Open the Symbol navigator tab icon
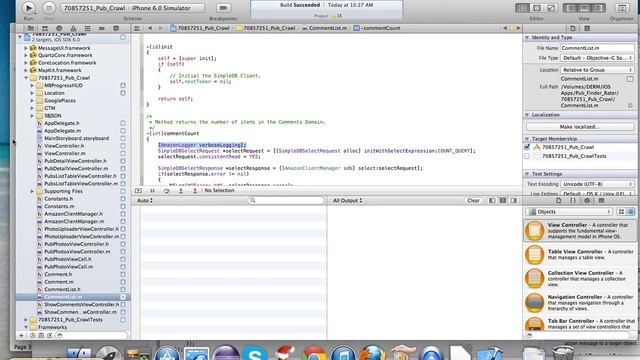This screenshot has width=640, height=360. pyautogui.click(x=45, y=29)
